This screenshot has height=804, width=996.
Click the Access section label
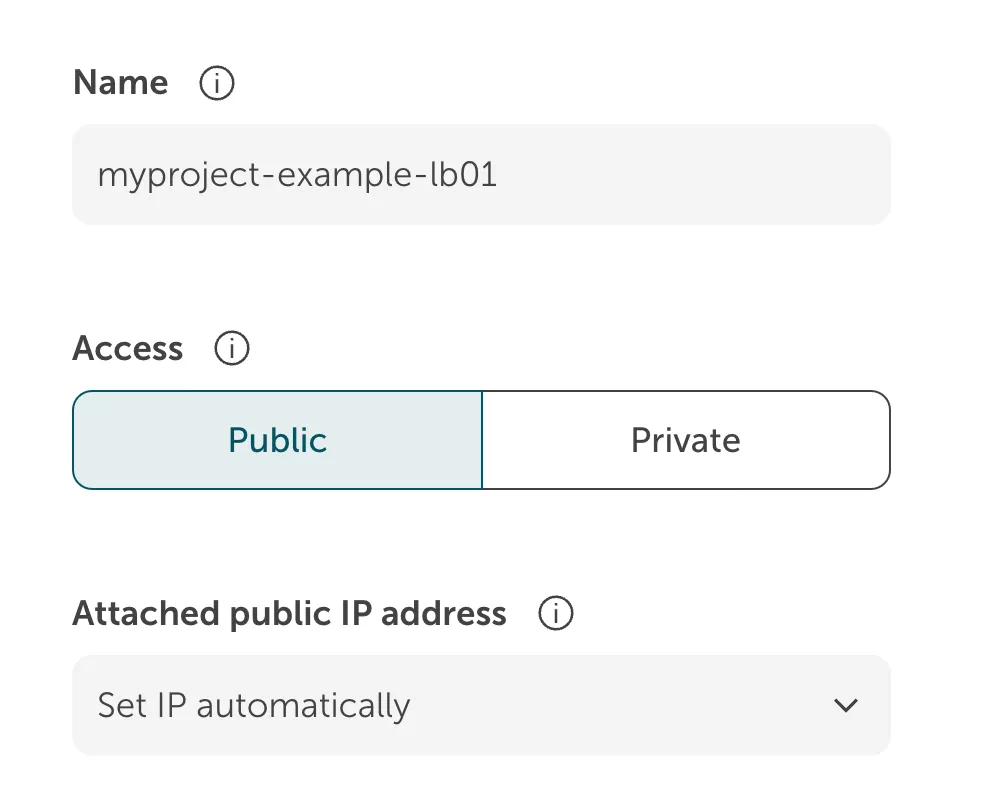pyautogui.click(x=128, y=349)
